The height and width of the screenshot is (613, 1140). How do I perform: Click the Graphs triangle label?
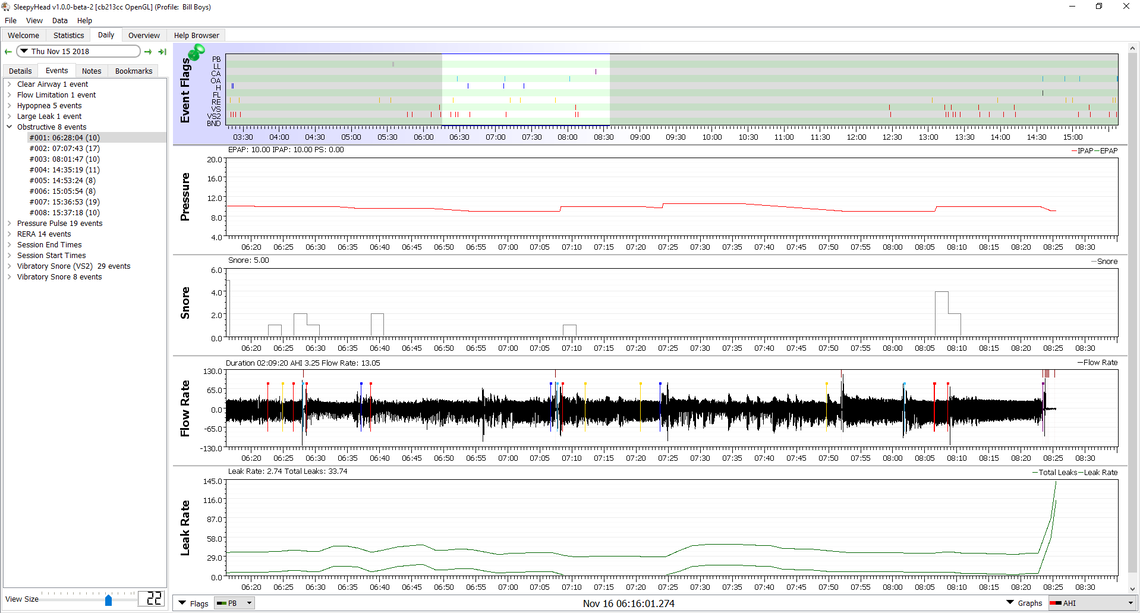click(x=1024, y=603)
